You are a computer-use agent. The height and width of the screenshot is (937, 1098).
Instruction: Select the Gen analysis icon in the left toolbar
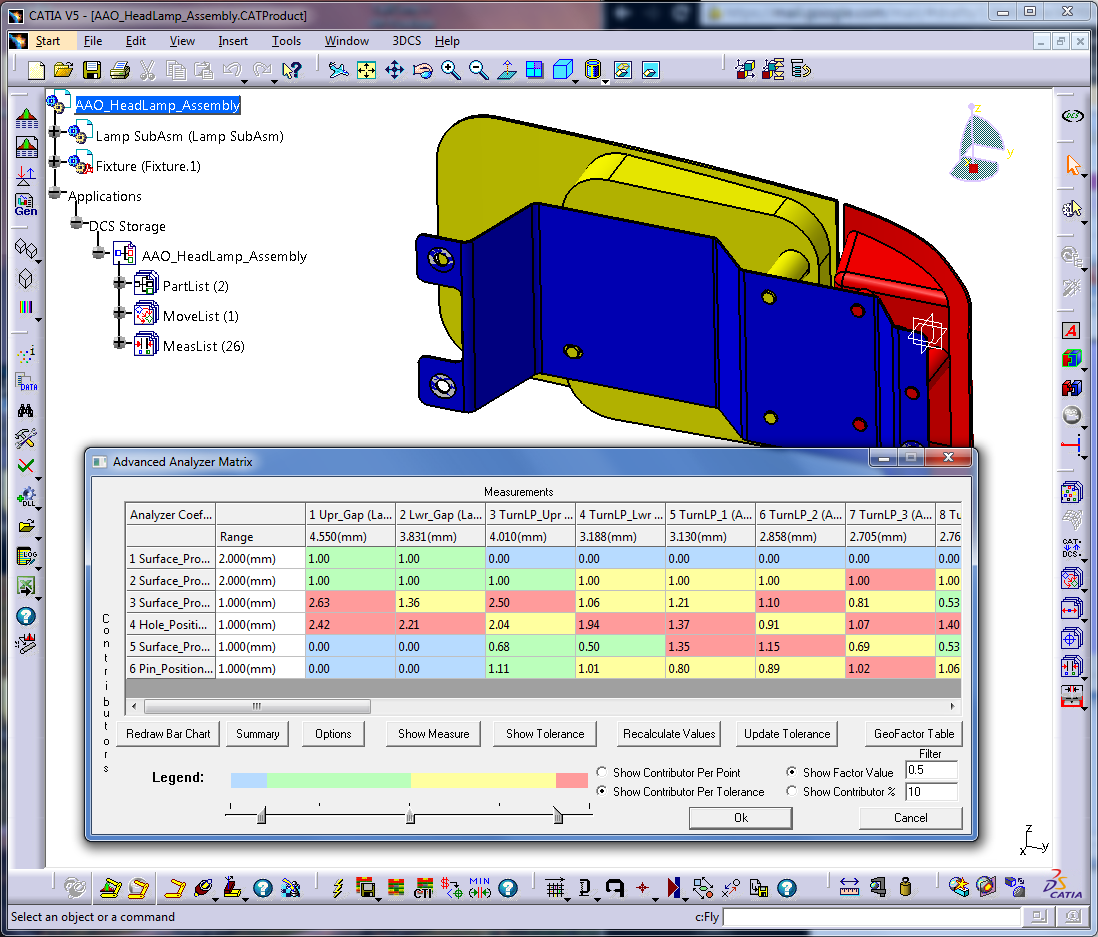click(x=25, y=203)
